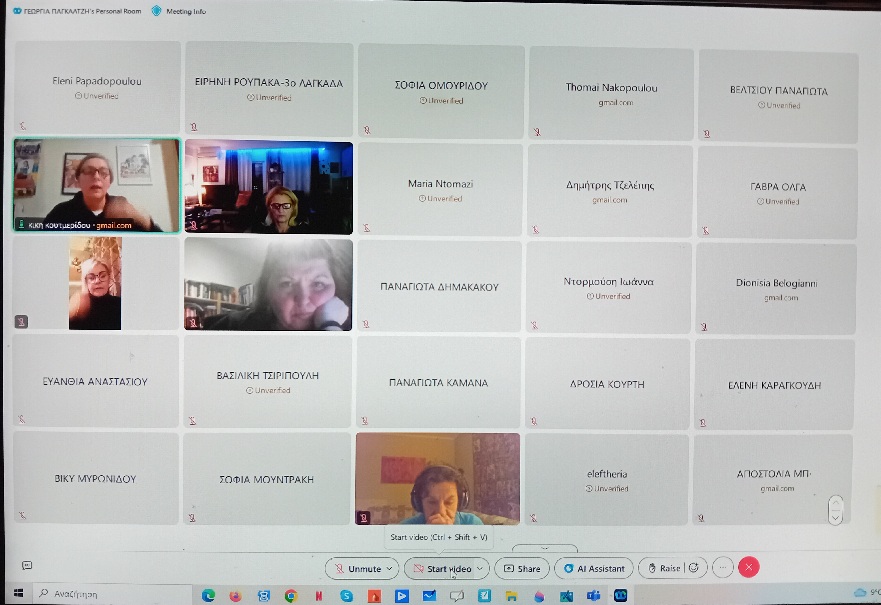Open the Windows Start menu

[x=18, y=593]
